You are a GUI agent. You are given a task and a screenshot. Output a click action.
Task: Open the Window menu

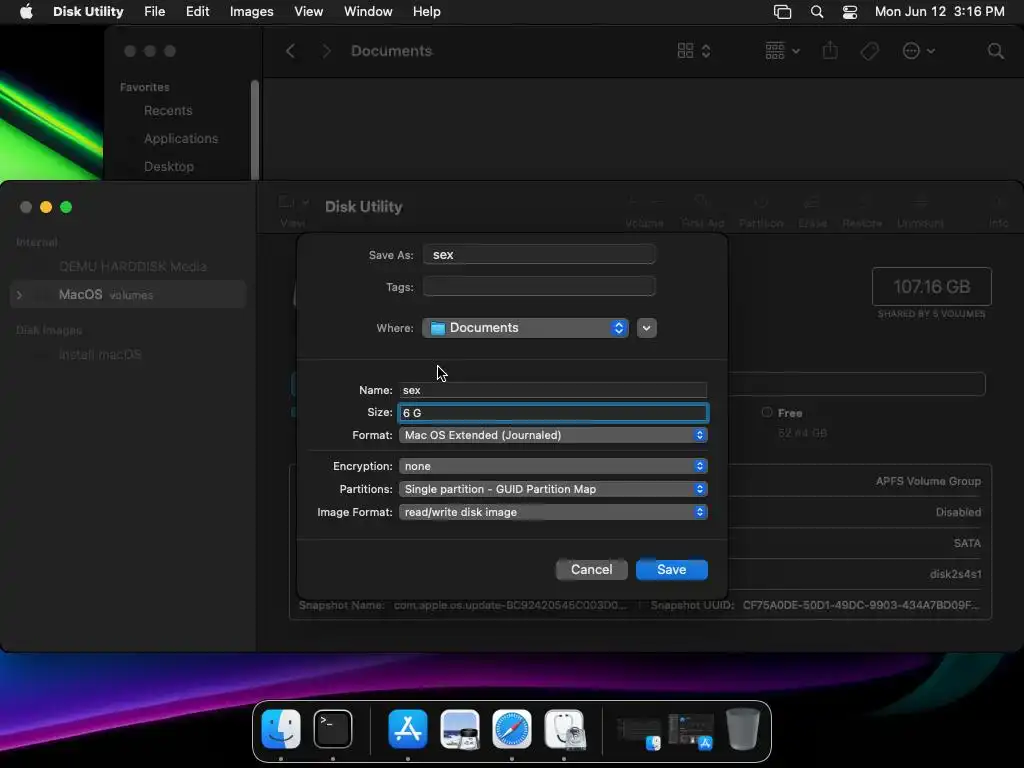(368, 12)
